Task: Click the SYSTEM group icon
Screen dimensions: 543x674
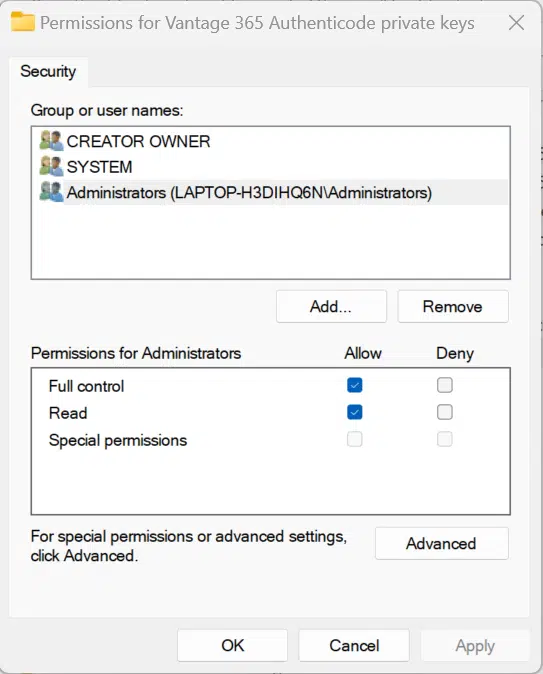Action: pos(51,166)
